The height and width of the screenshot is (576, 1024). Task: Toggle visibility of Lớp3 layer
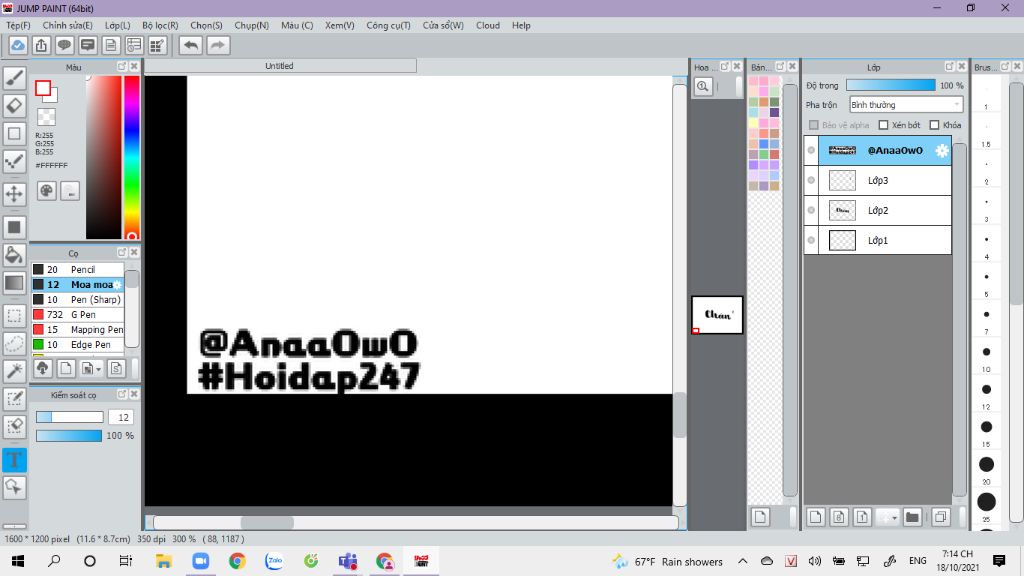pyautogui.click(x=811, y=180)
